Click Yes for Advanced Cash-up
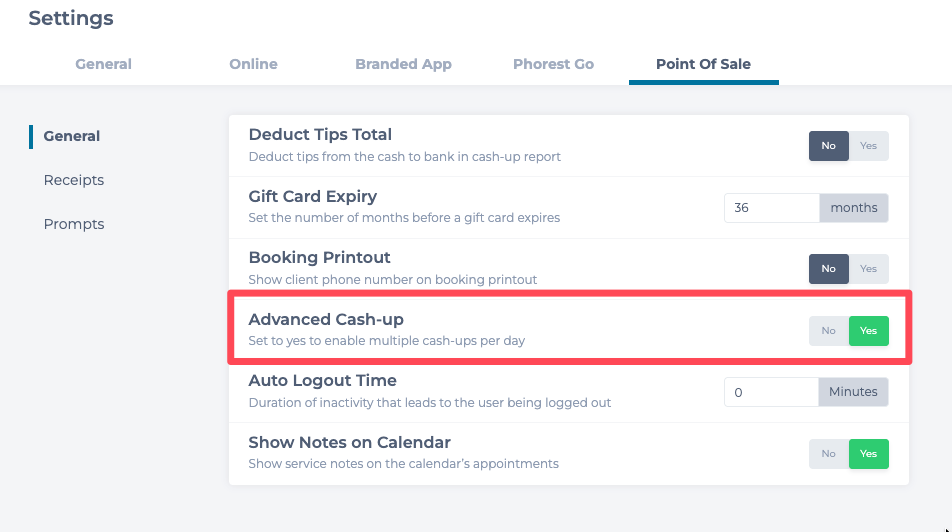Image resolution: width=952 pixels, height=532 pixels. [868, 331]
